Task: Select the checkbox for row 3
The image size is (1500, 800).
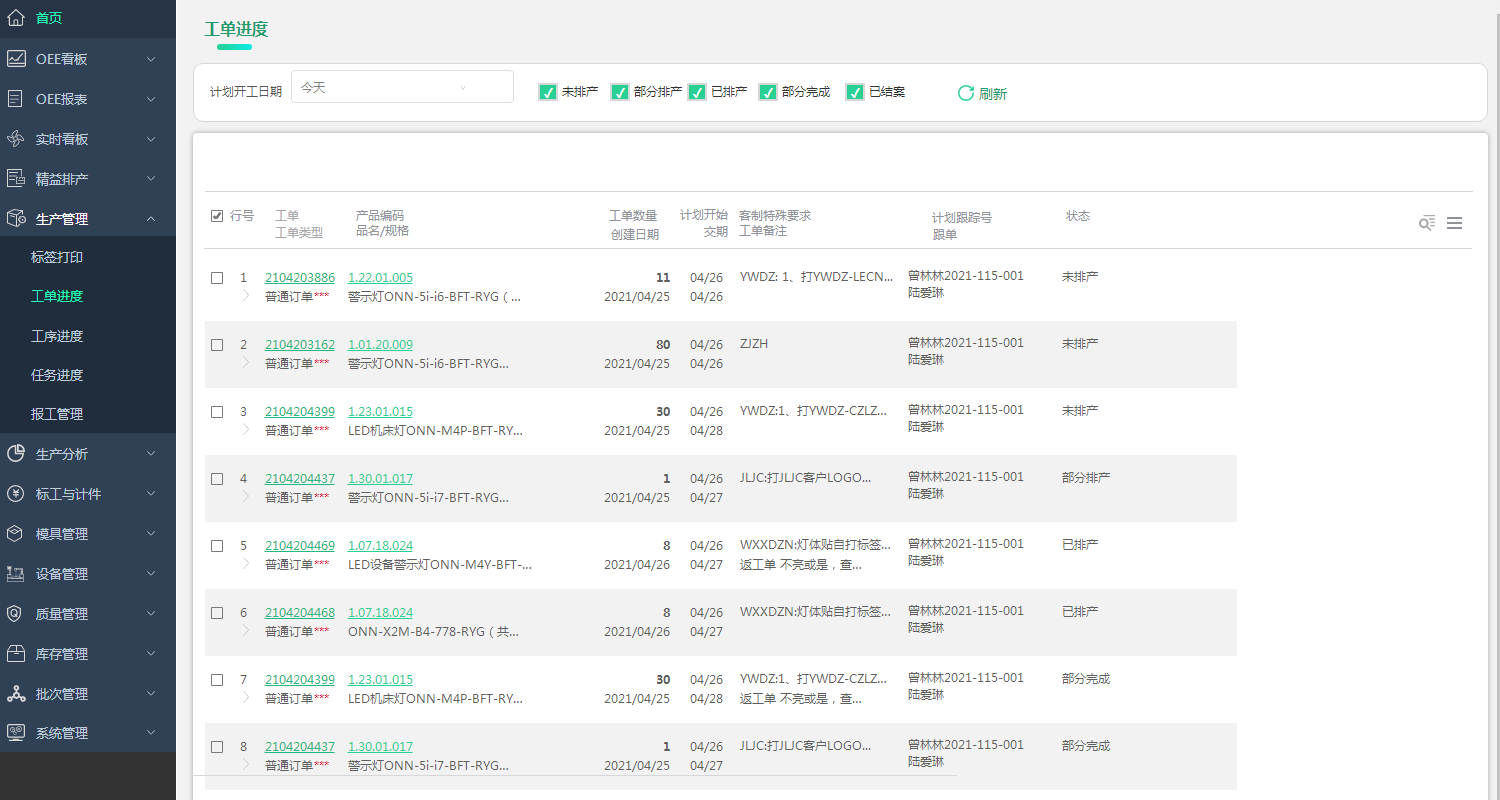Action: click(217, 412)
